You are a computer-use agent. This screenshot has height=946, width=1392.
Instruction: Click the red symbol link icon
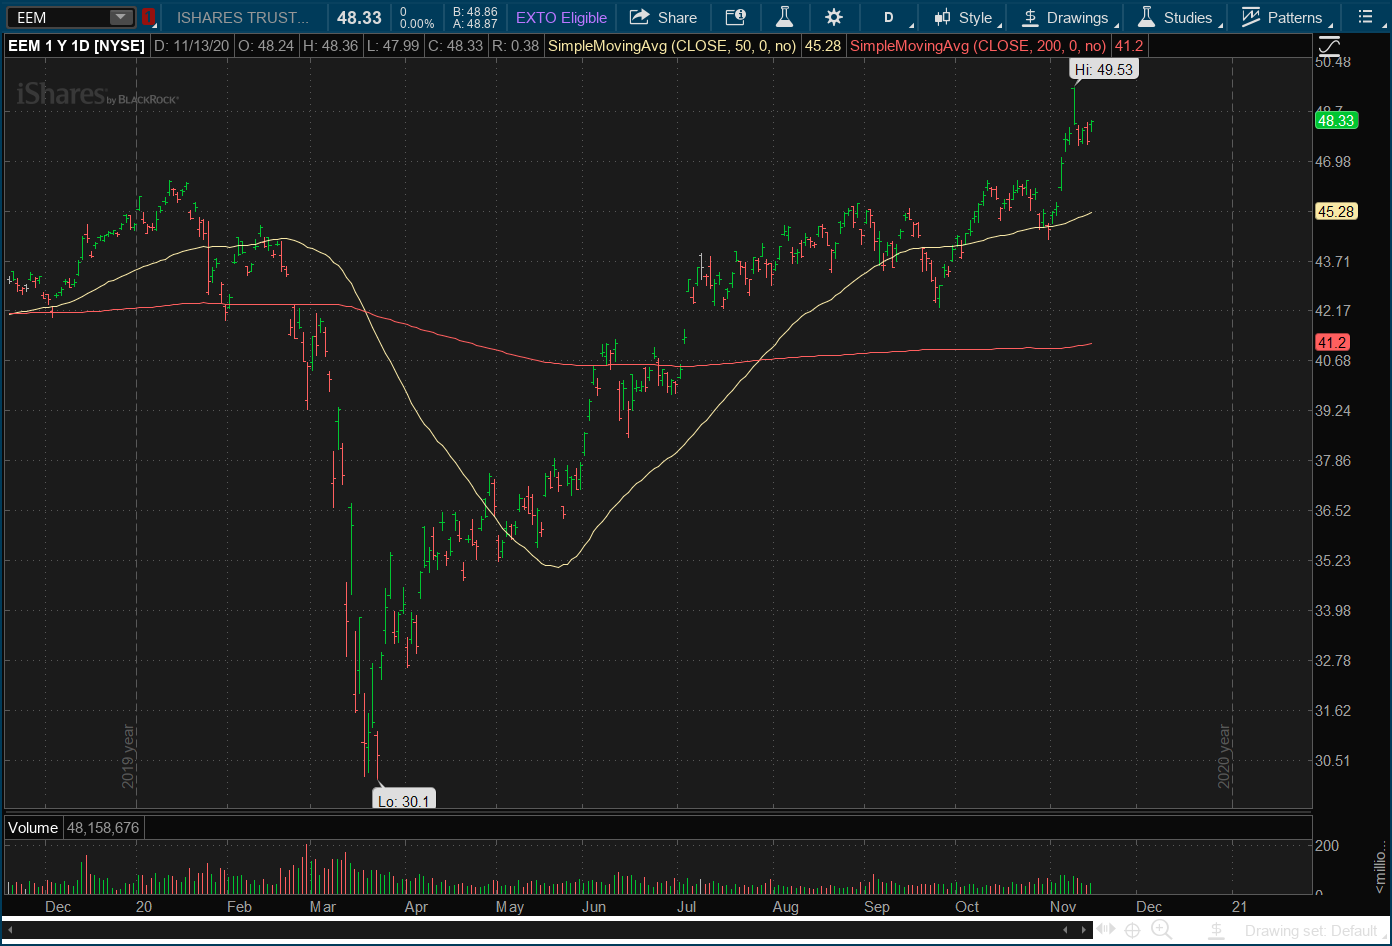pos(148,17)
